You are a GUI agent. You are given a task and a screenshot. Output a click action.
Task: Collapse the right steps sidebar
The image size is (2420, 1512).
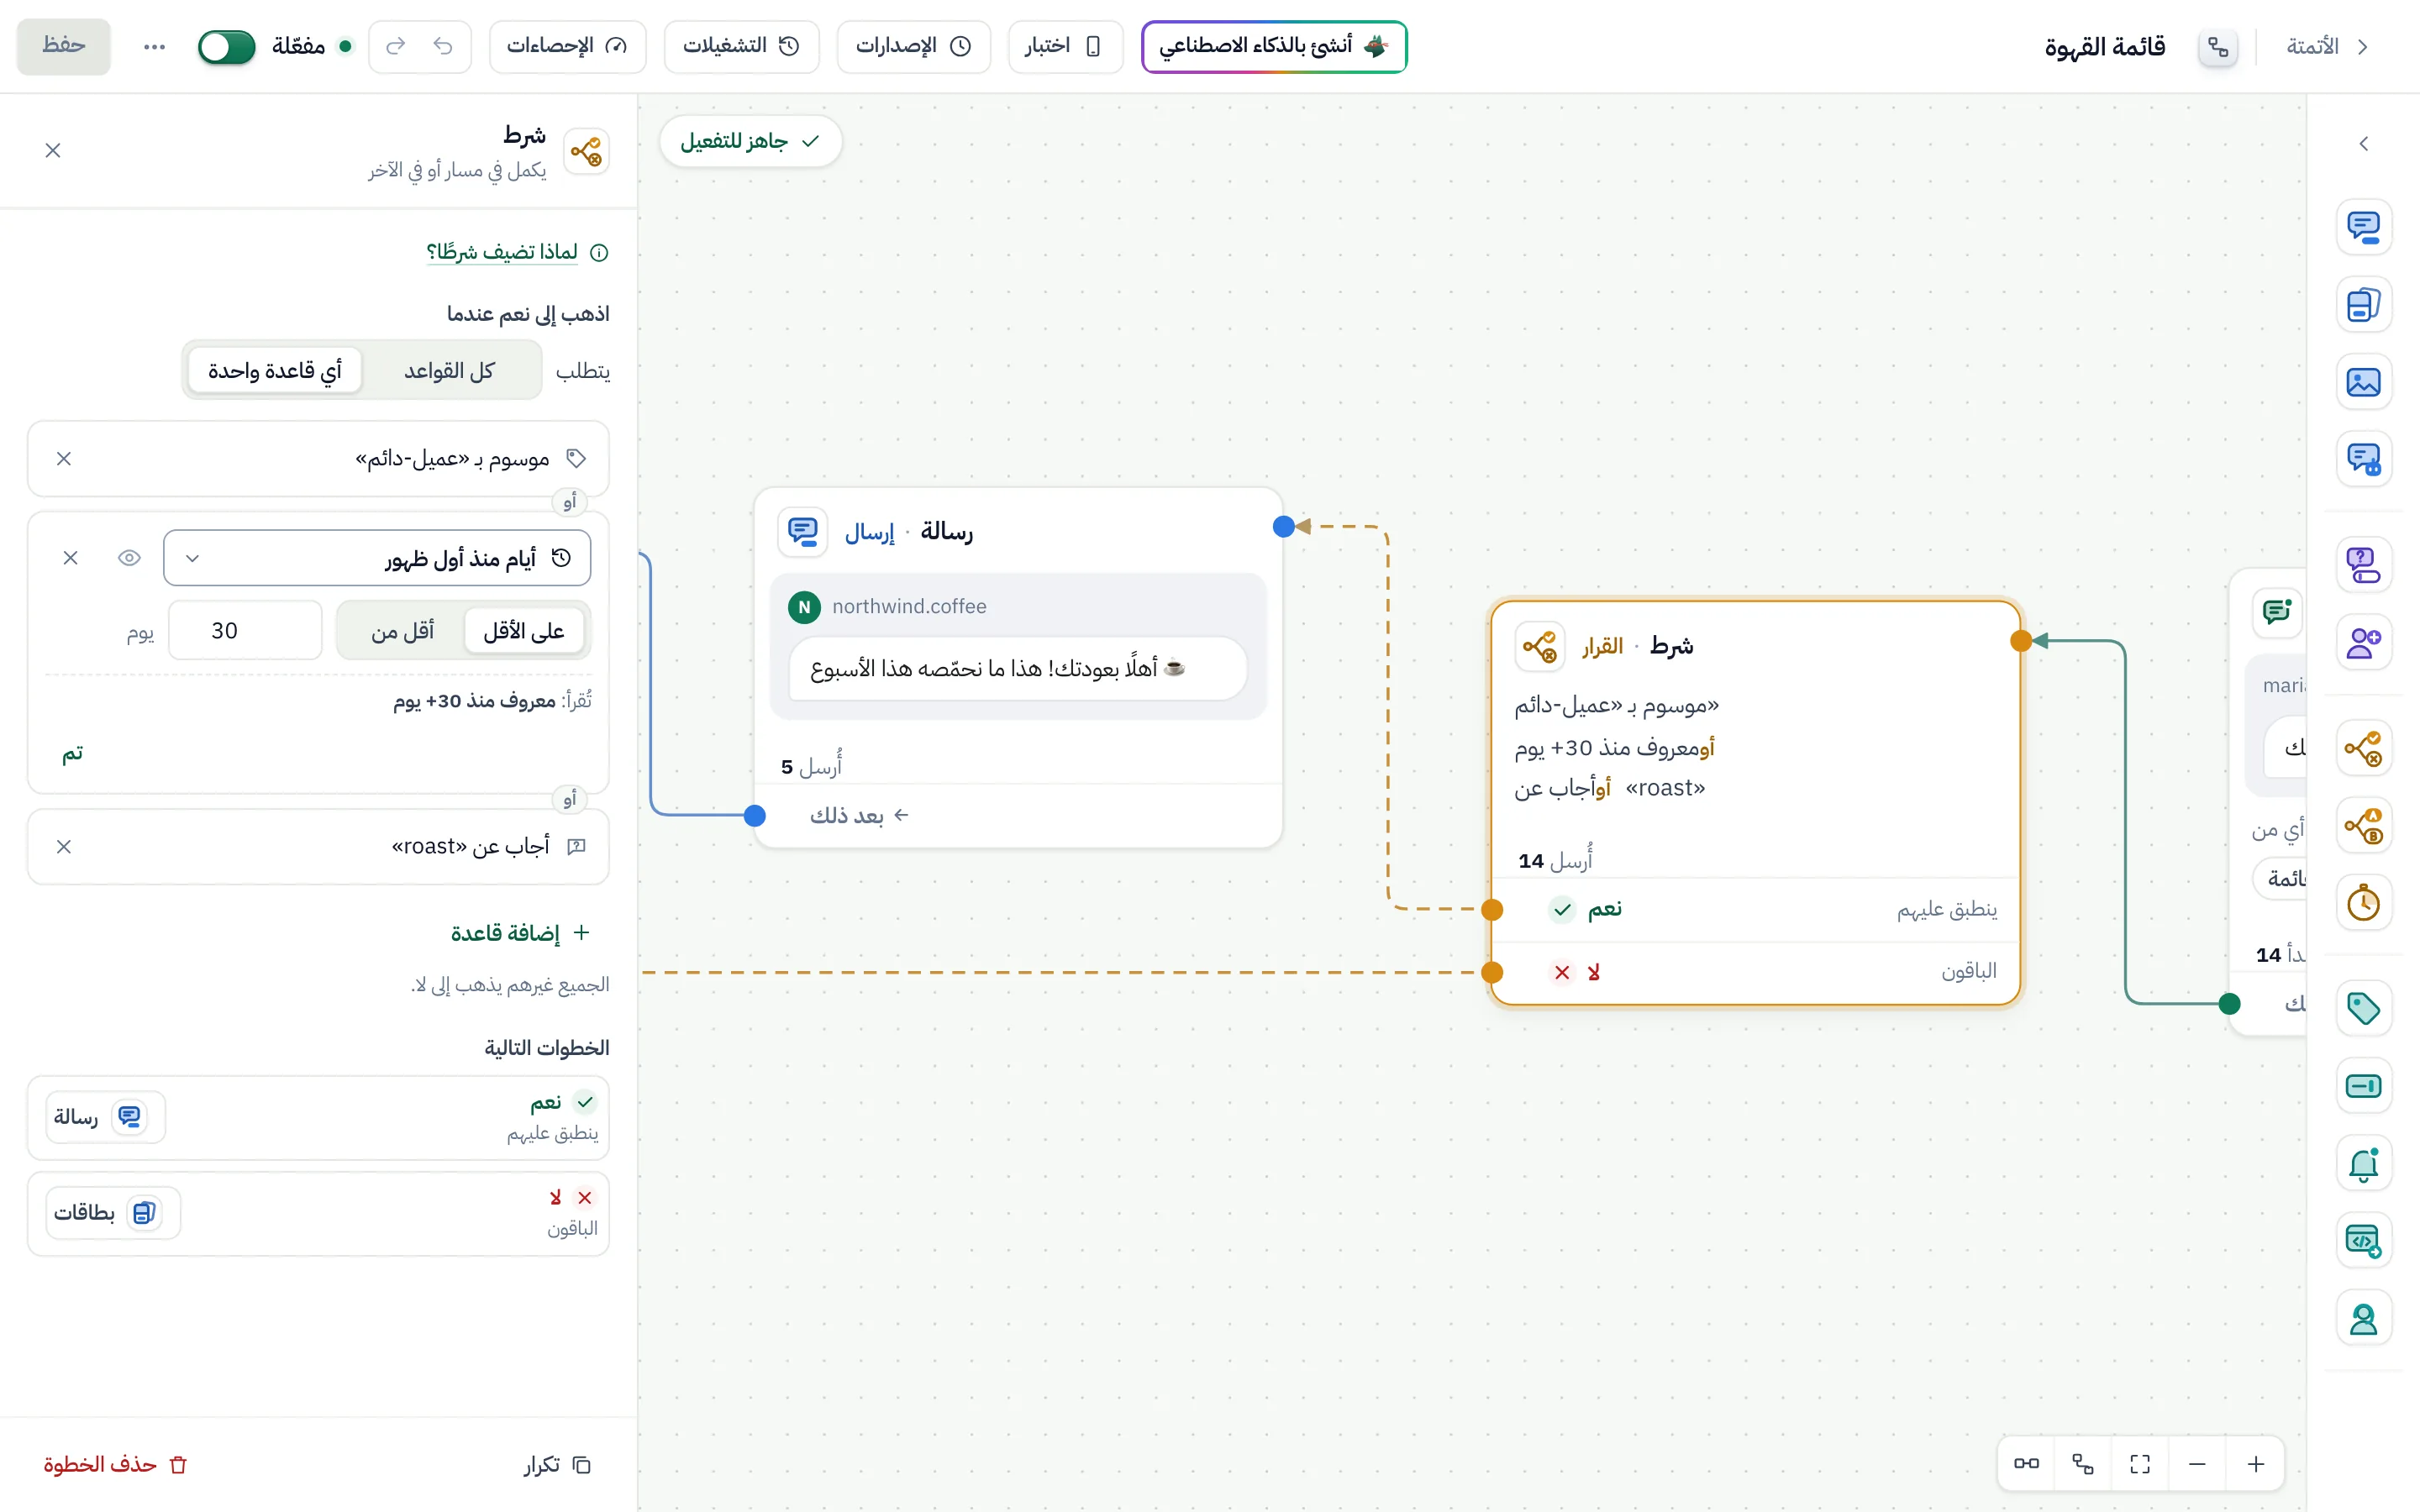click(2363, 144)
